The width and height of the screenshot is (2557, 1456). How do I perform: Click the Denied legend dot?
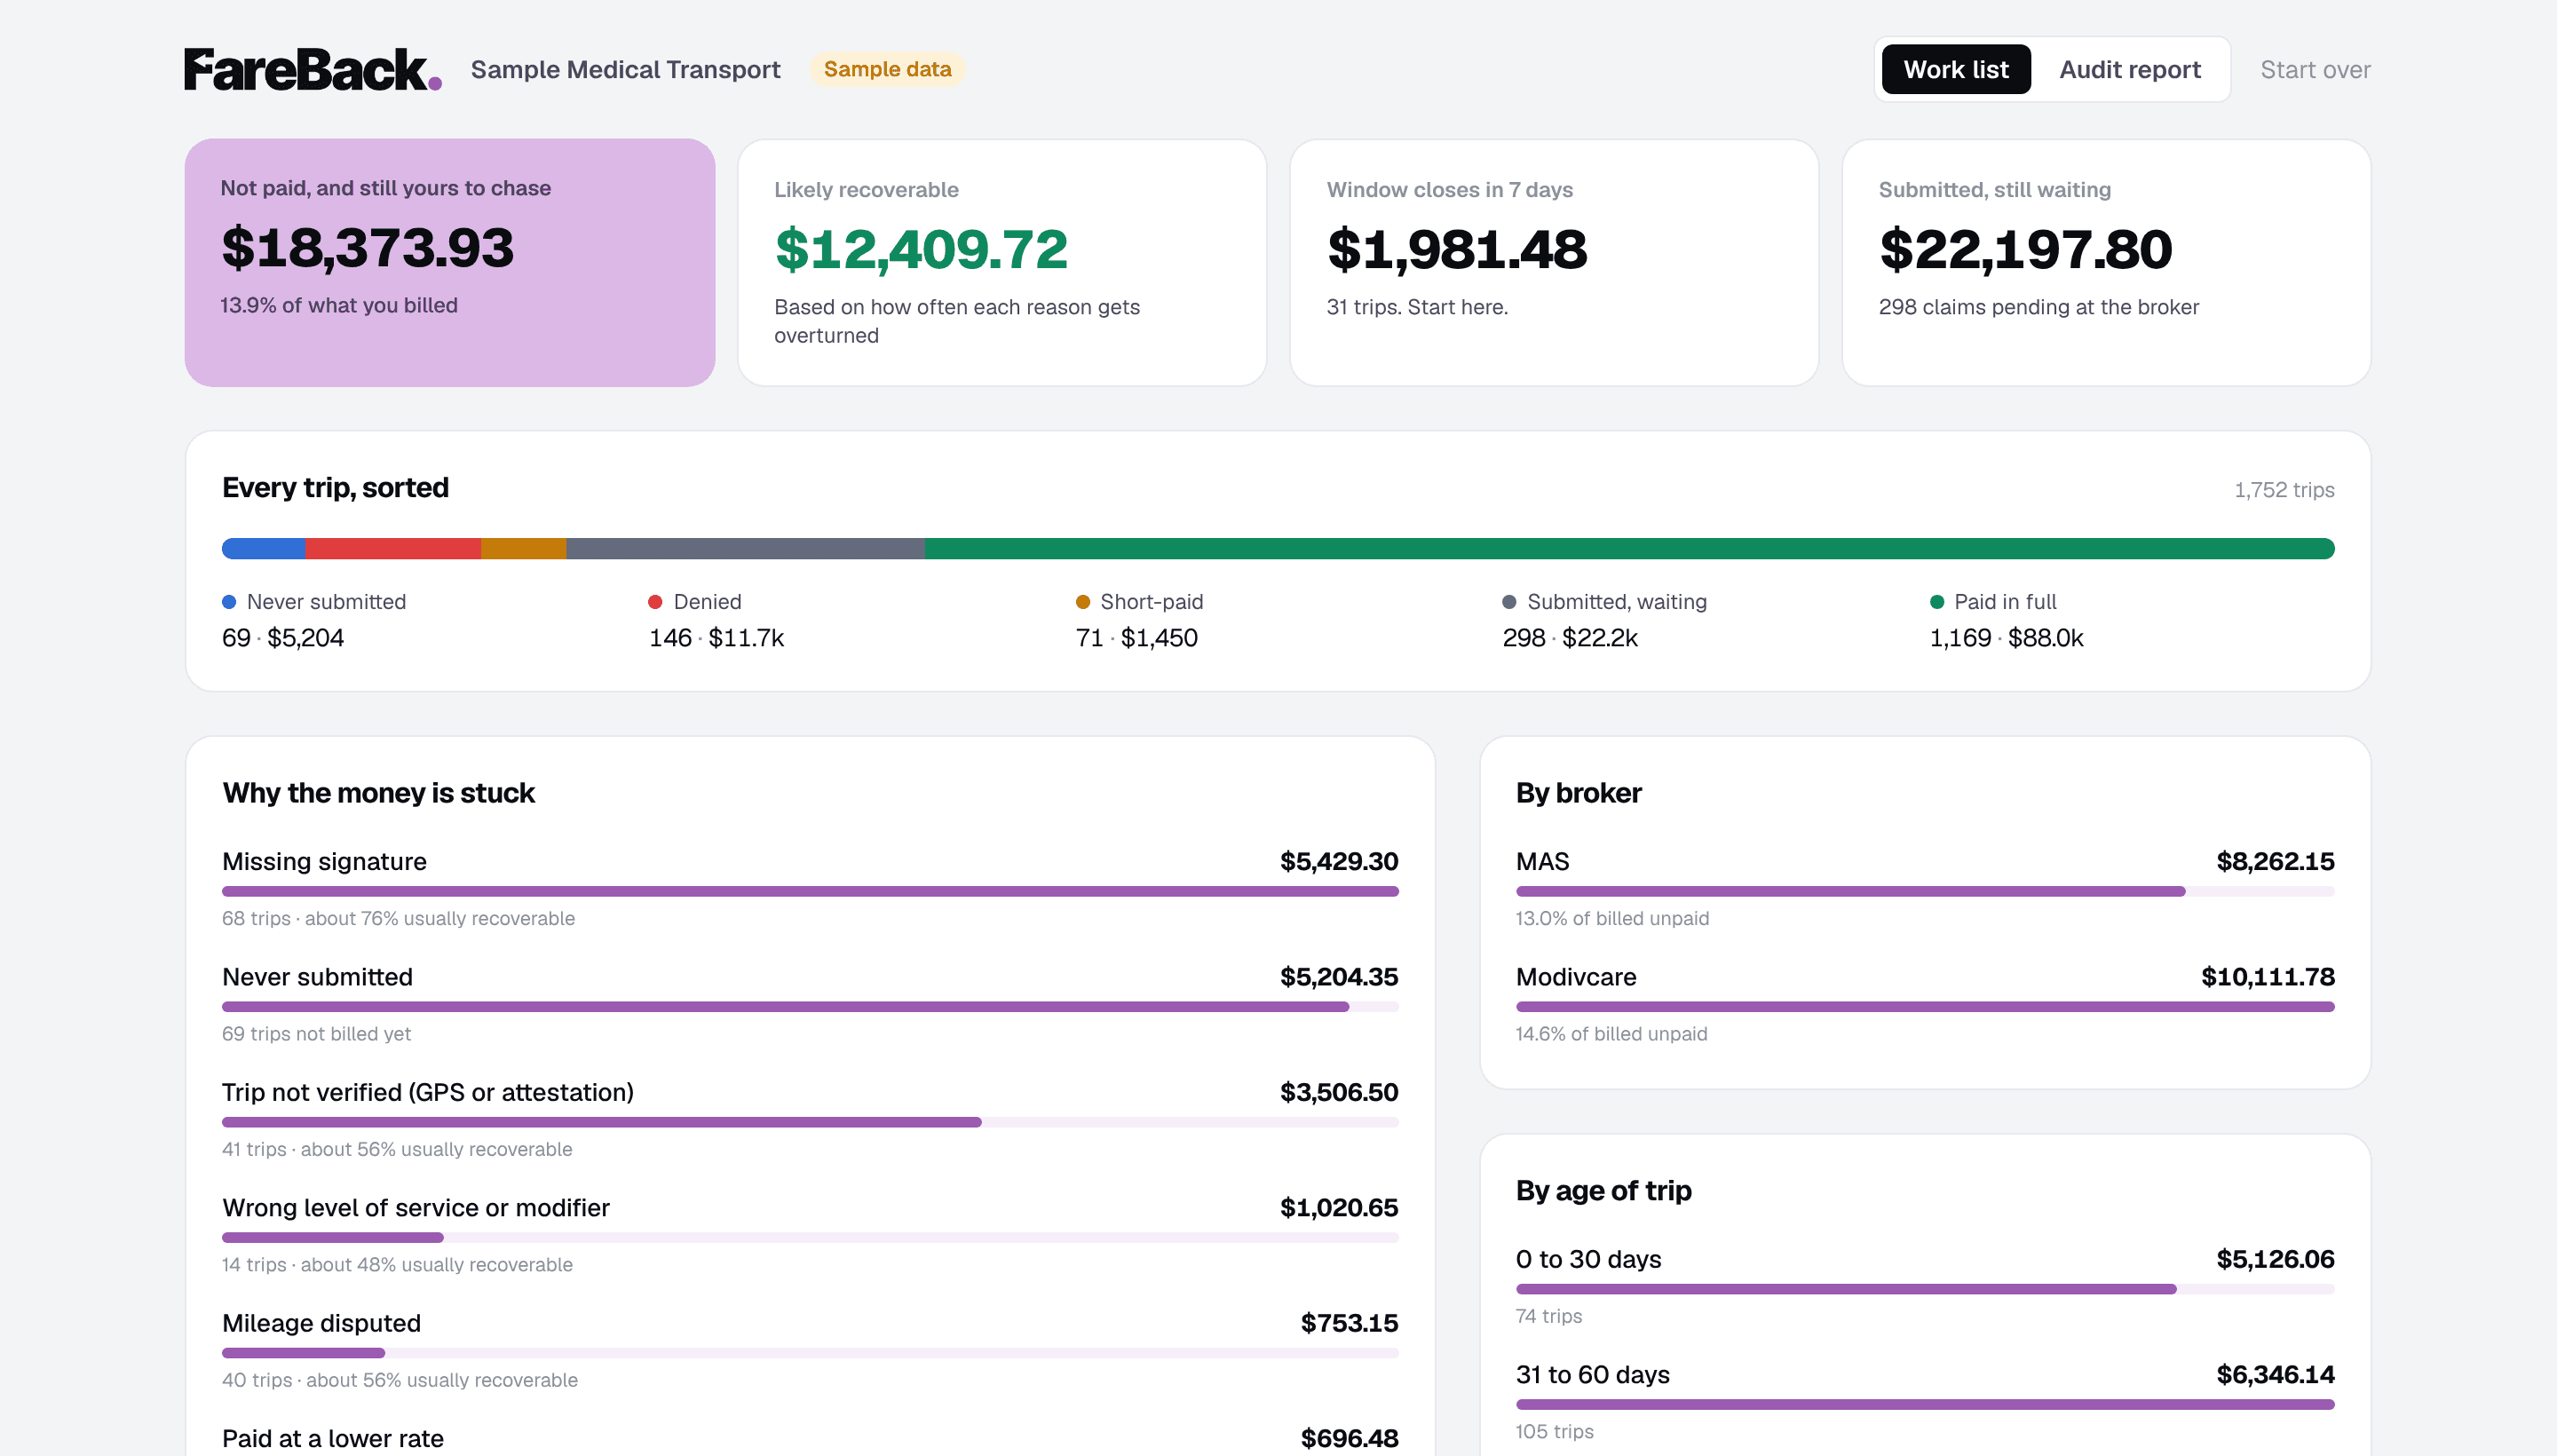[x=655, y=601]
